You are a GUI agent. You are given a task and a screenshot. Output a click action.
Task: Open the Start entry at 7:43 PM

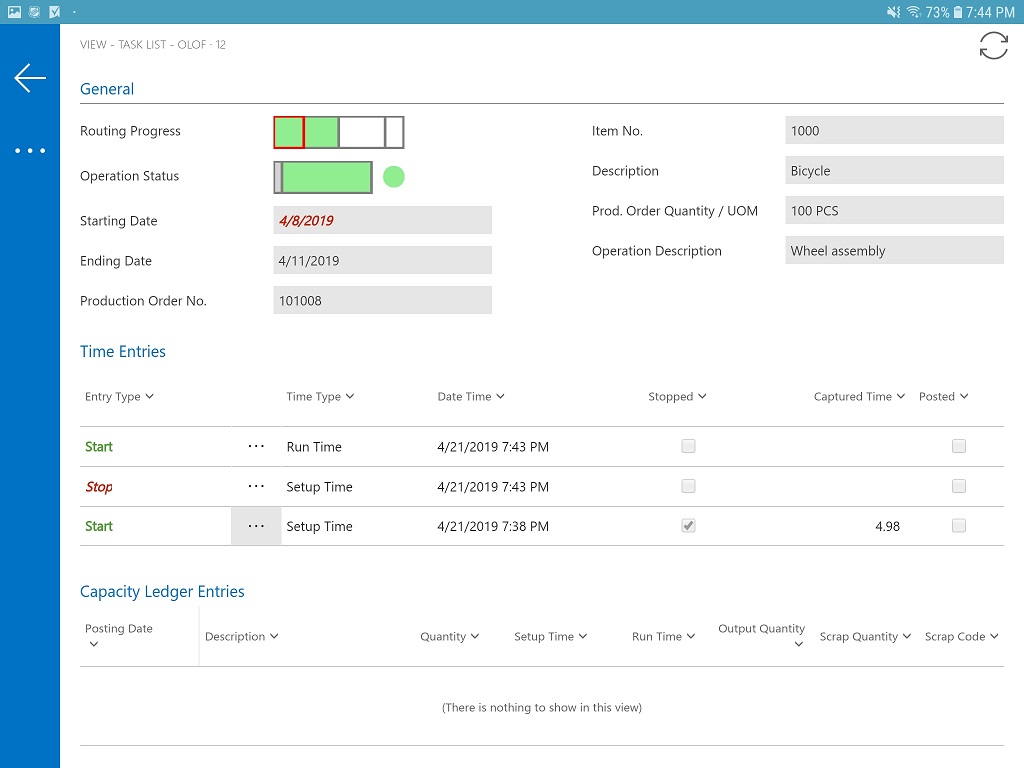(99, 447)
